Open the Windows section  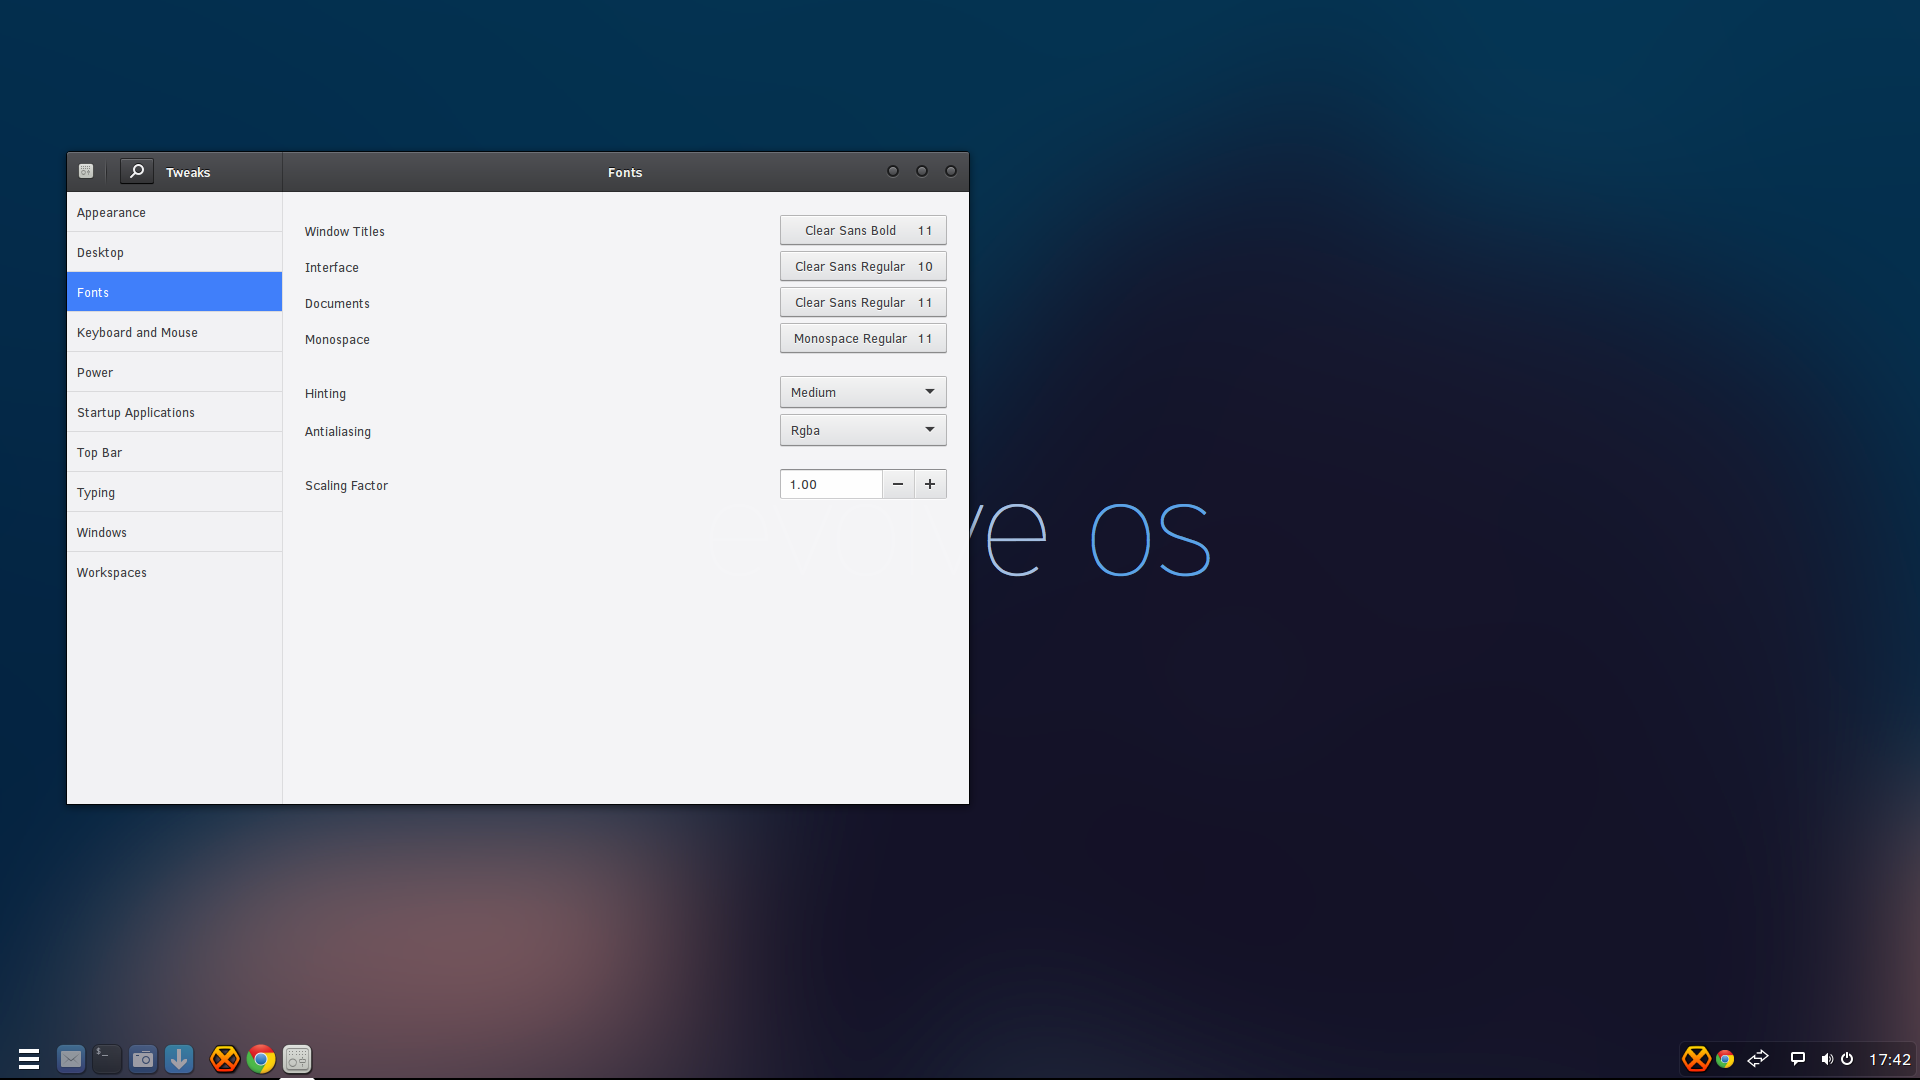pyautogui.click(x=174, y=532)
